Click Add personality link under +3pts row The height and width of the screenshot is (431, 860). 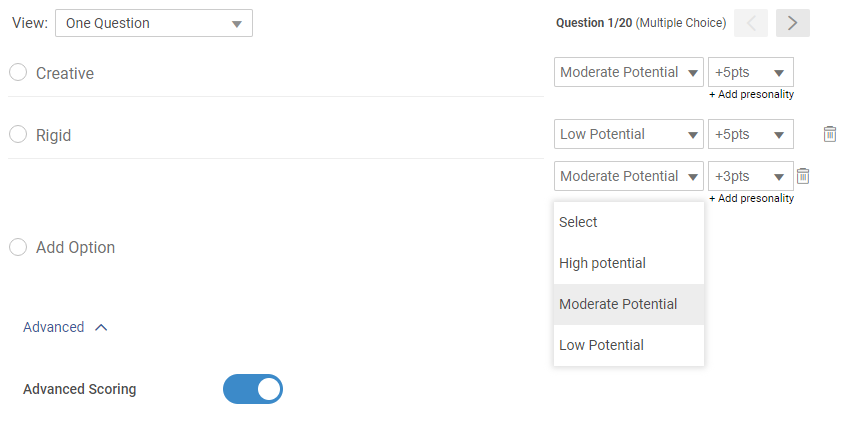(751, 198)
